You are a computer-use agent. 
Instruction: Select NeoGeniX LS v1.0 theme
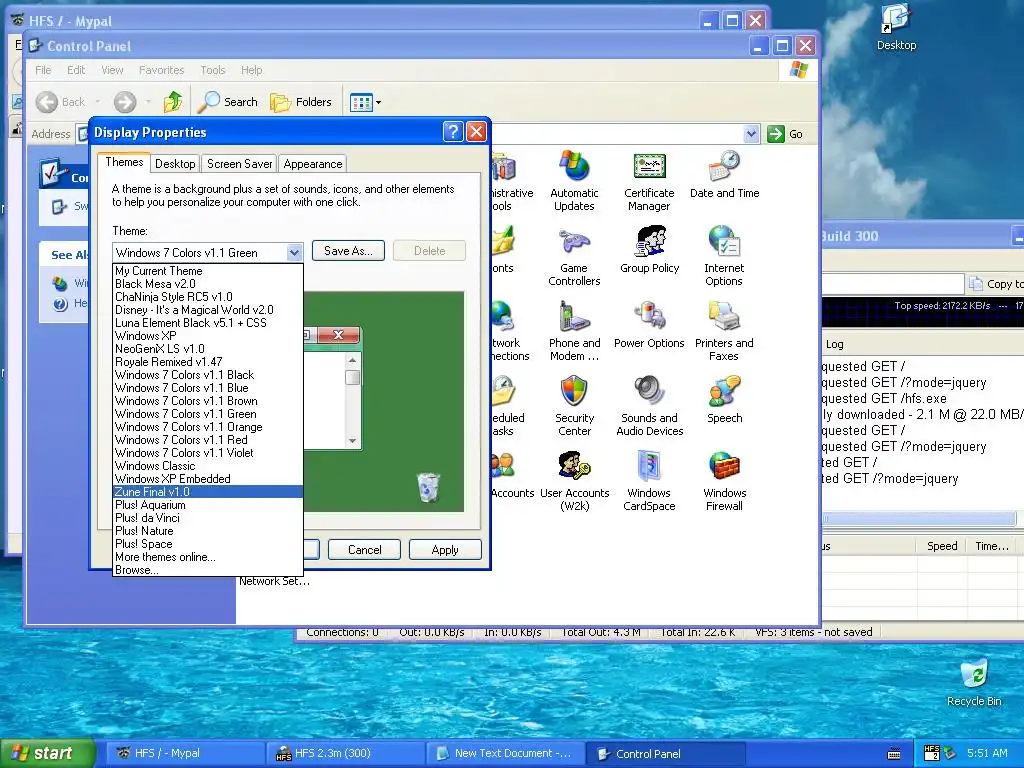point(208,349)
